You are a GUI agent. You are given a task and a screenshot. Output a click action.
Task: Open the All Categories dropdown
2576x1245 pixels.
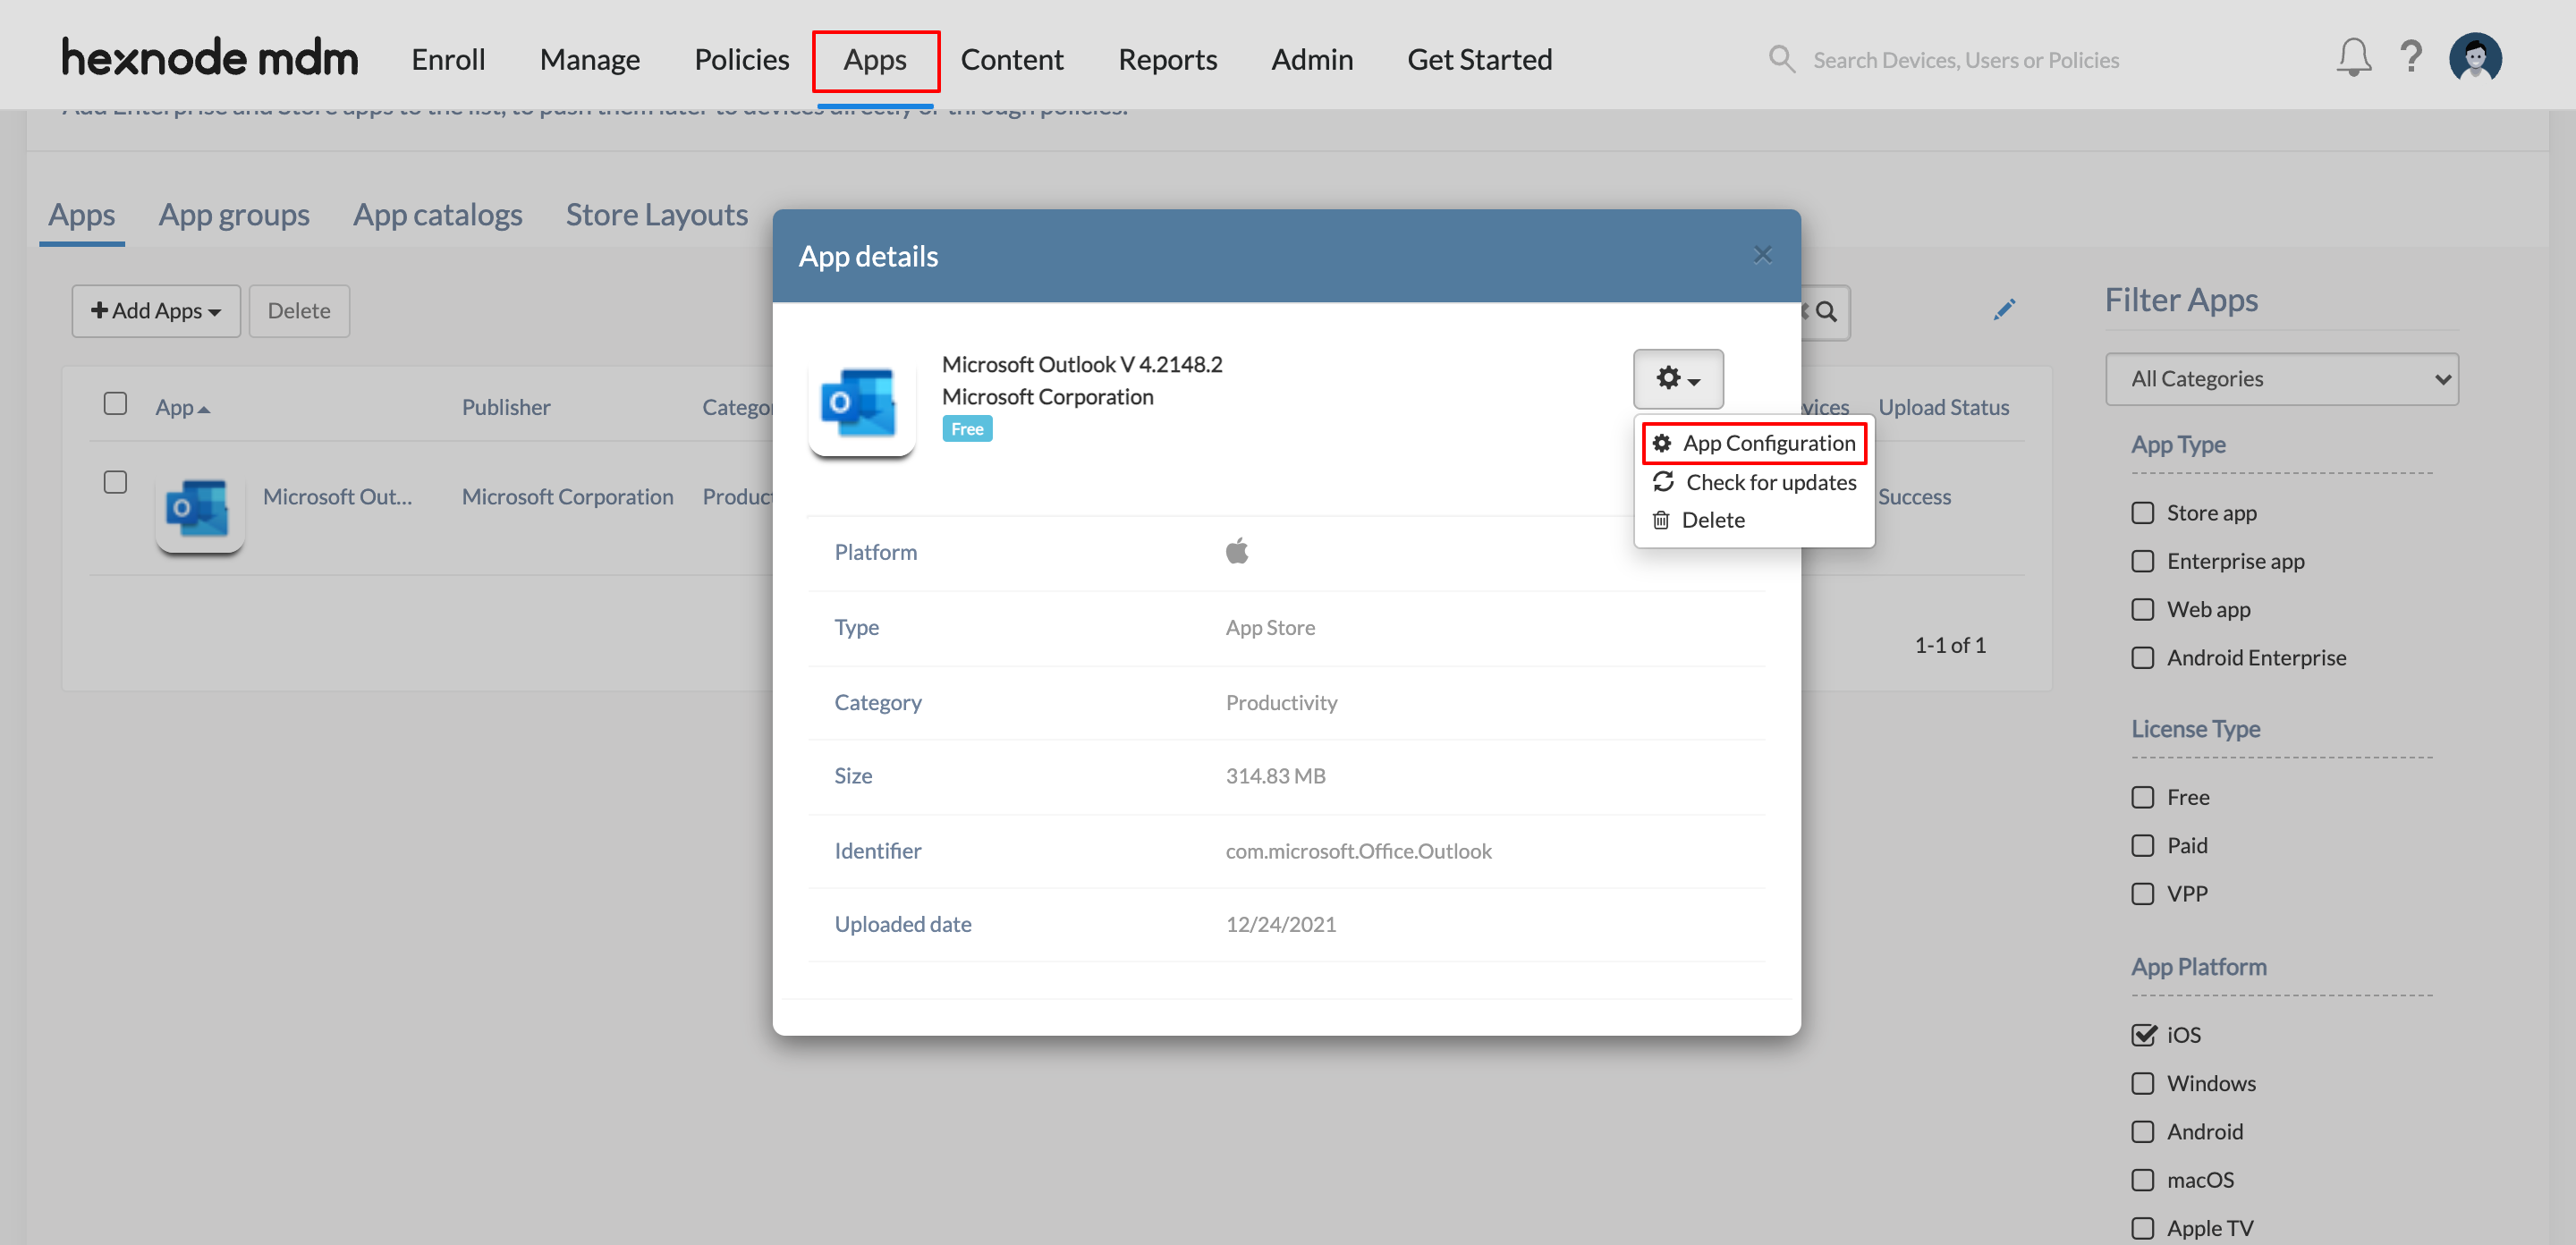(x=2281, y=379)
